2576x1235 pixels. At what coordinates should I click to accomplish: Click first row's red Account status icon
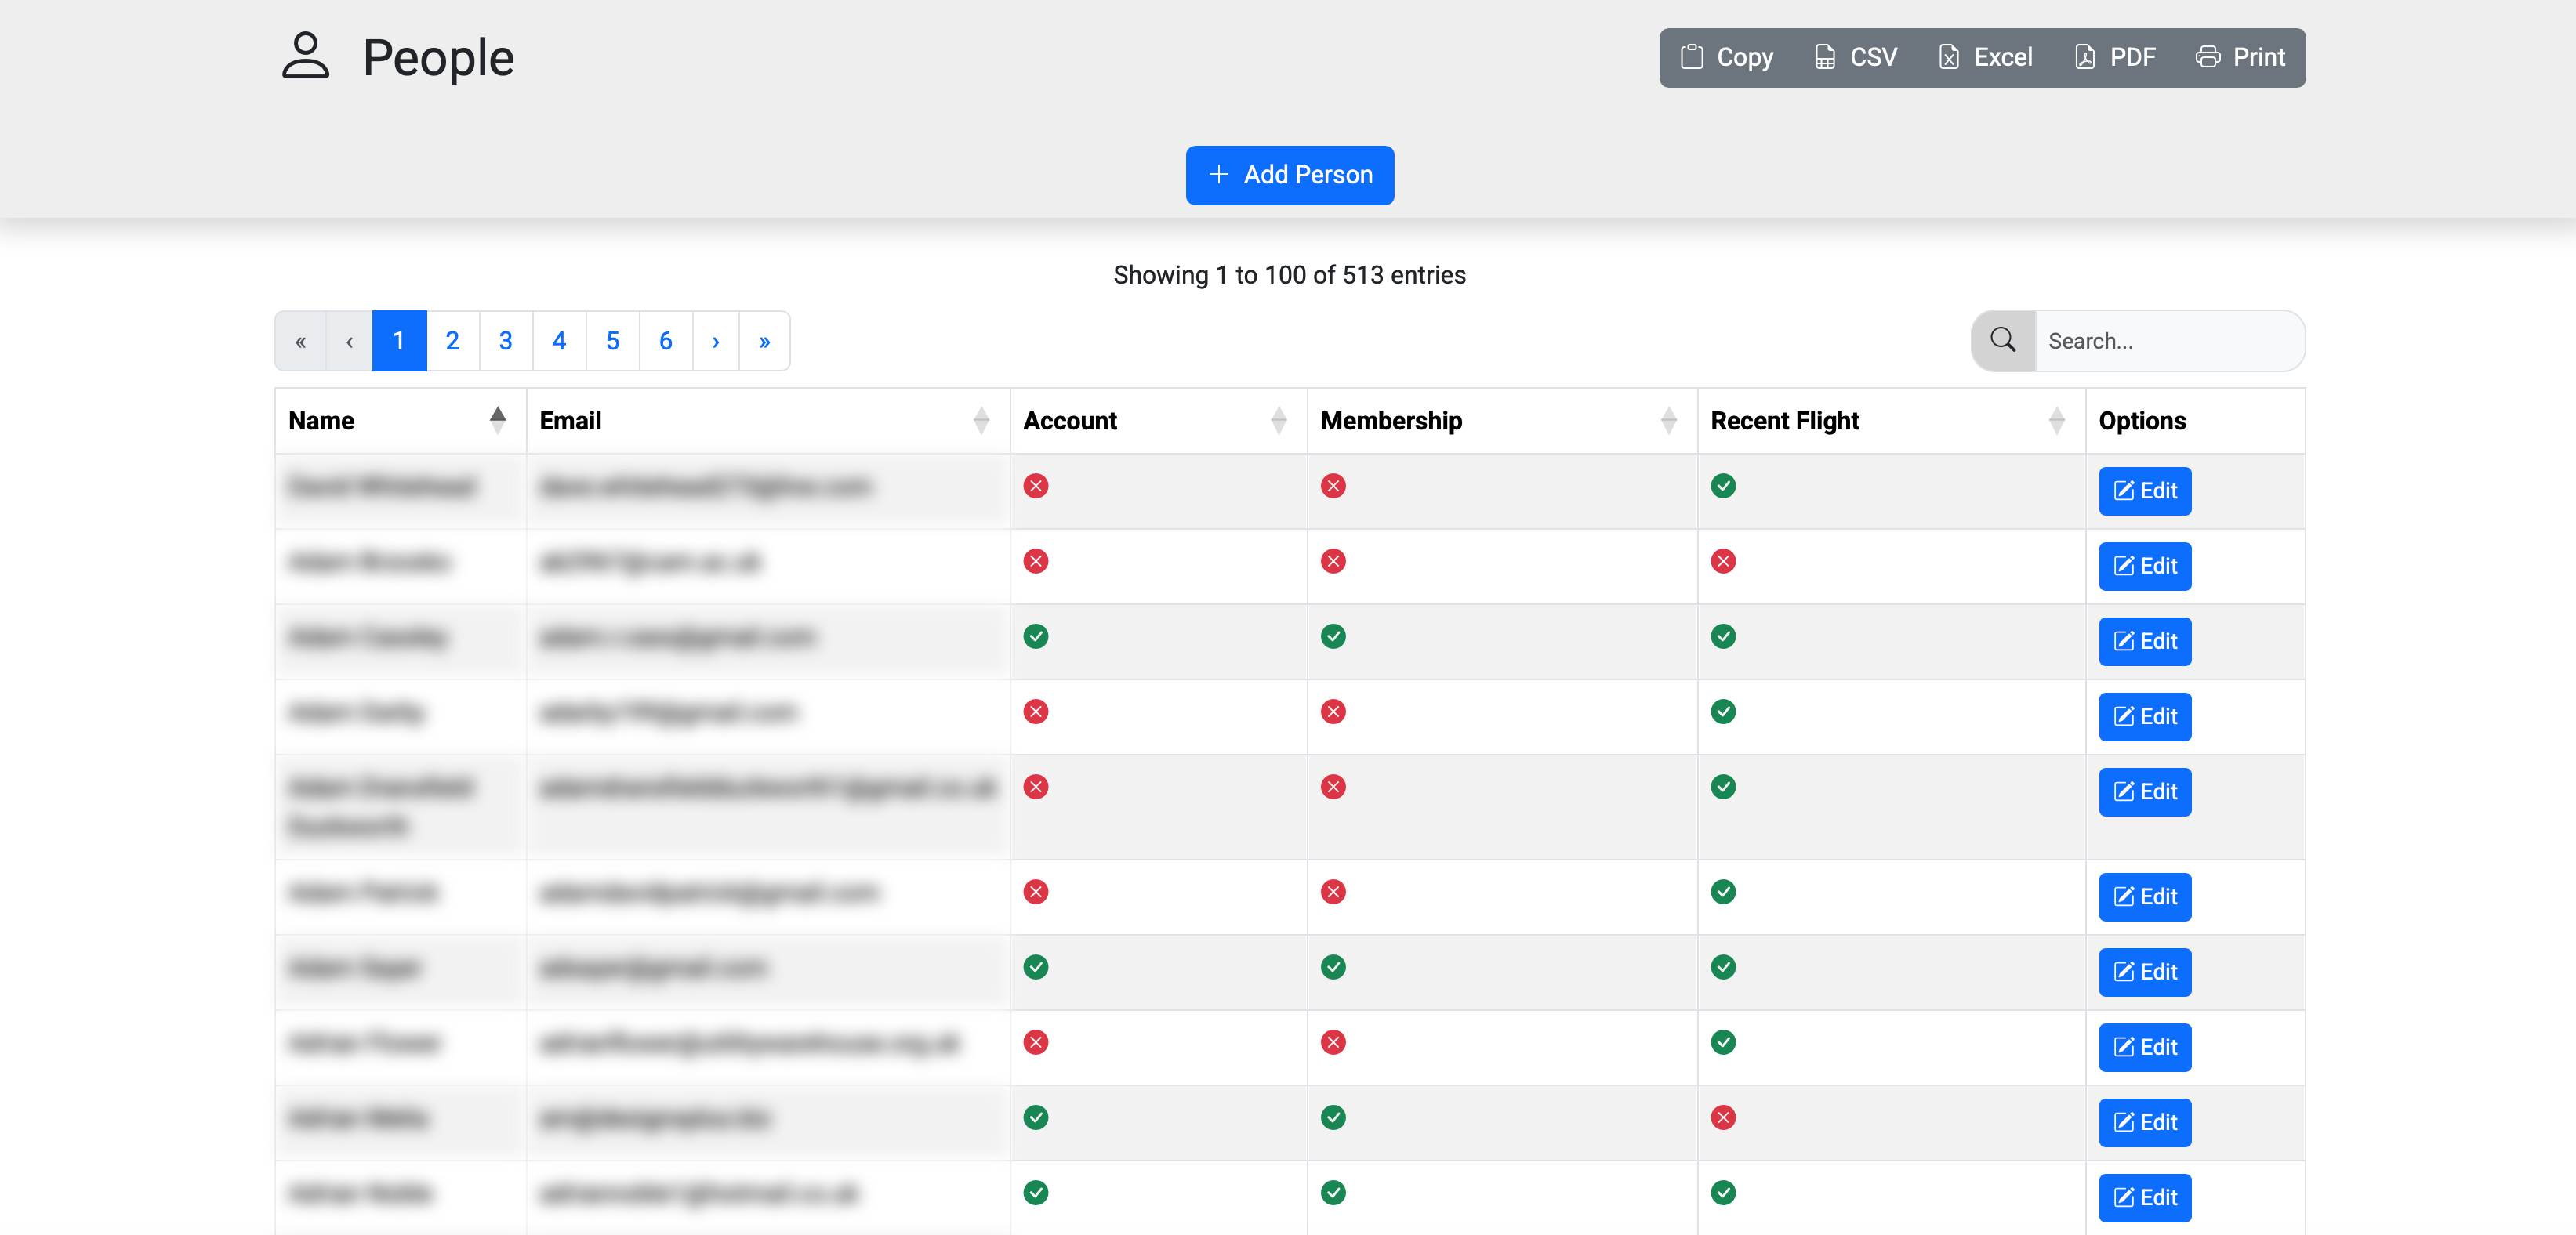[x=1035, y=486]
